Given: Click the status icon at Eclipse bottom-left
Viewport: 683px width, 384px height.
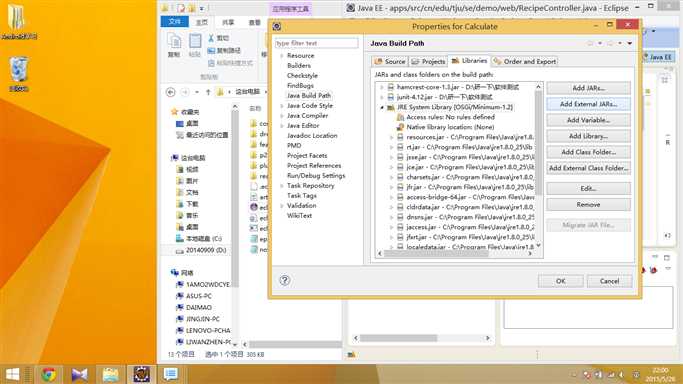Looking at the screenshot, I should pyautogui.click(x=351, y=355).
